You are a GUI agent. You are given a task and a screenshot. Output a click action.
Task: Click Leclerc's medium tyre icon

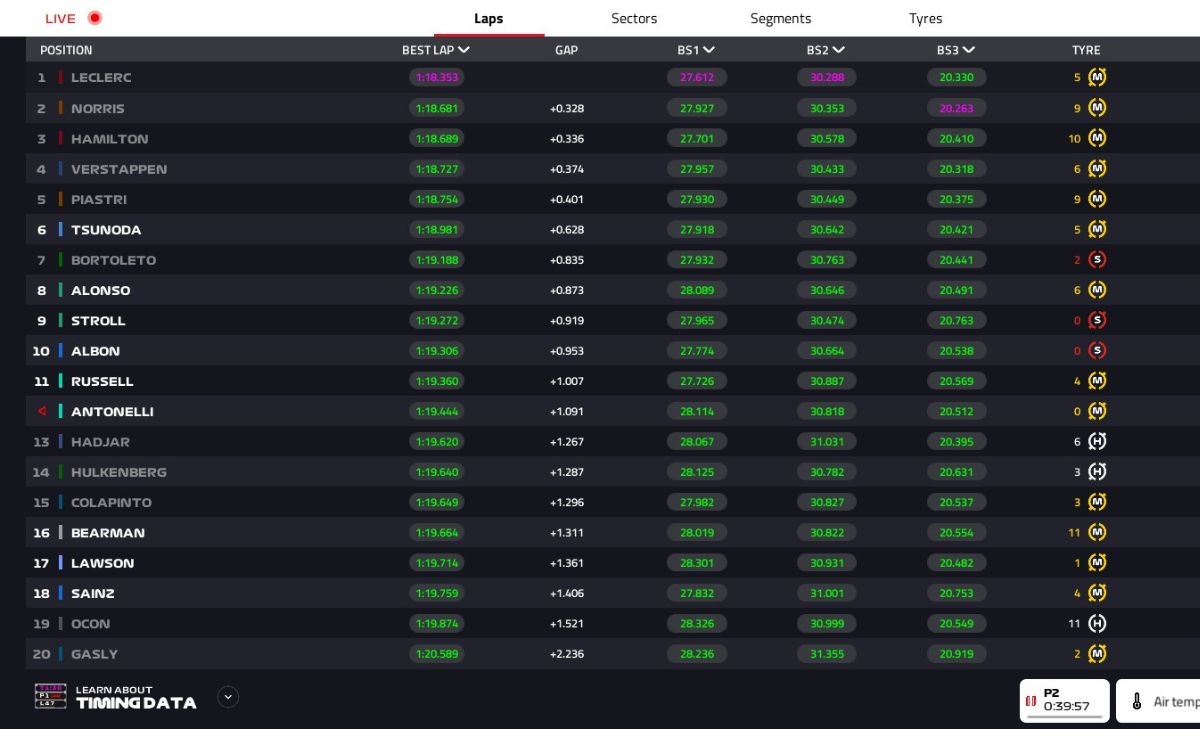click(x=1097, y=78)
